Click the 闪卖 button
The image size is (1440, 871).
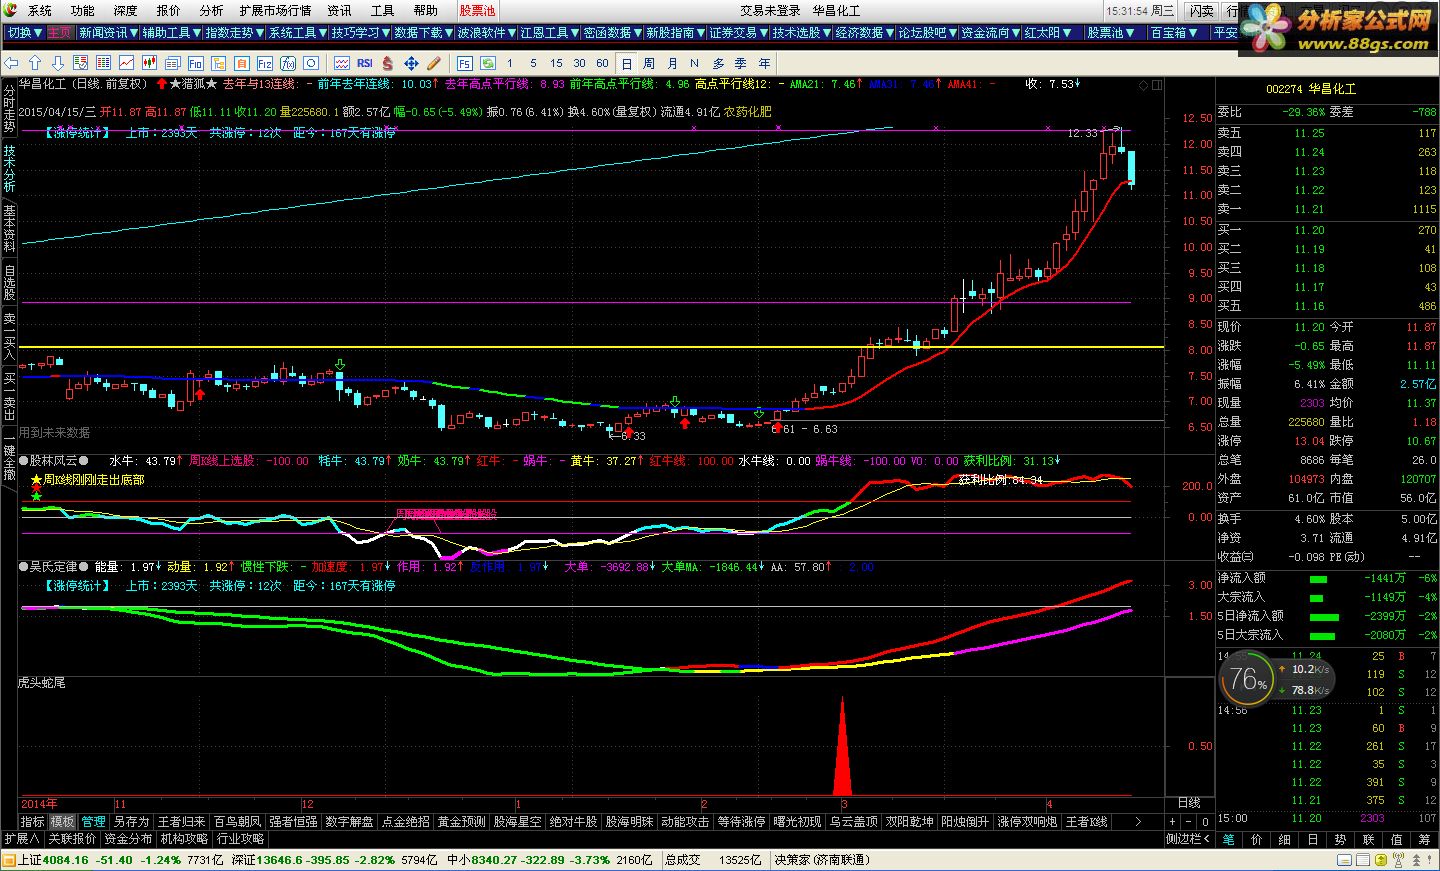(1201, 11)
